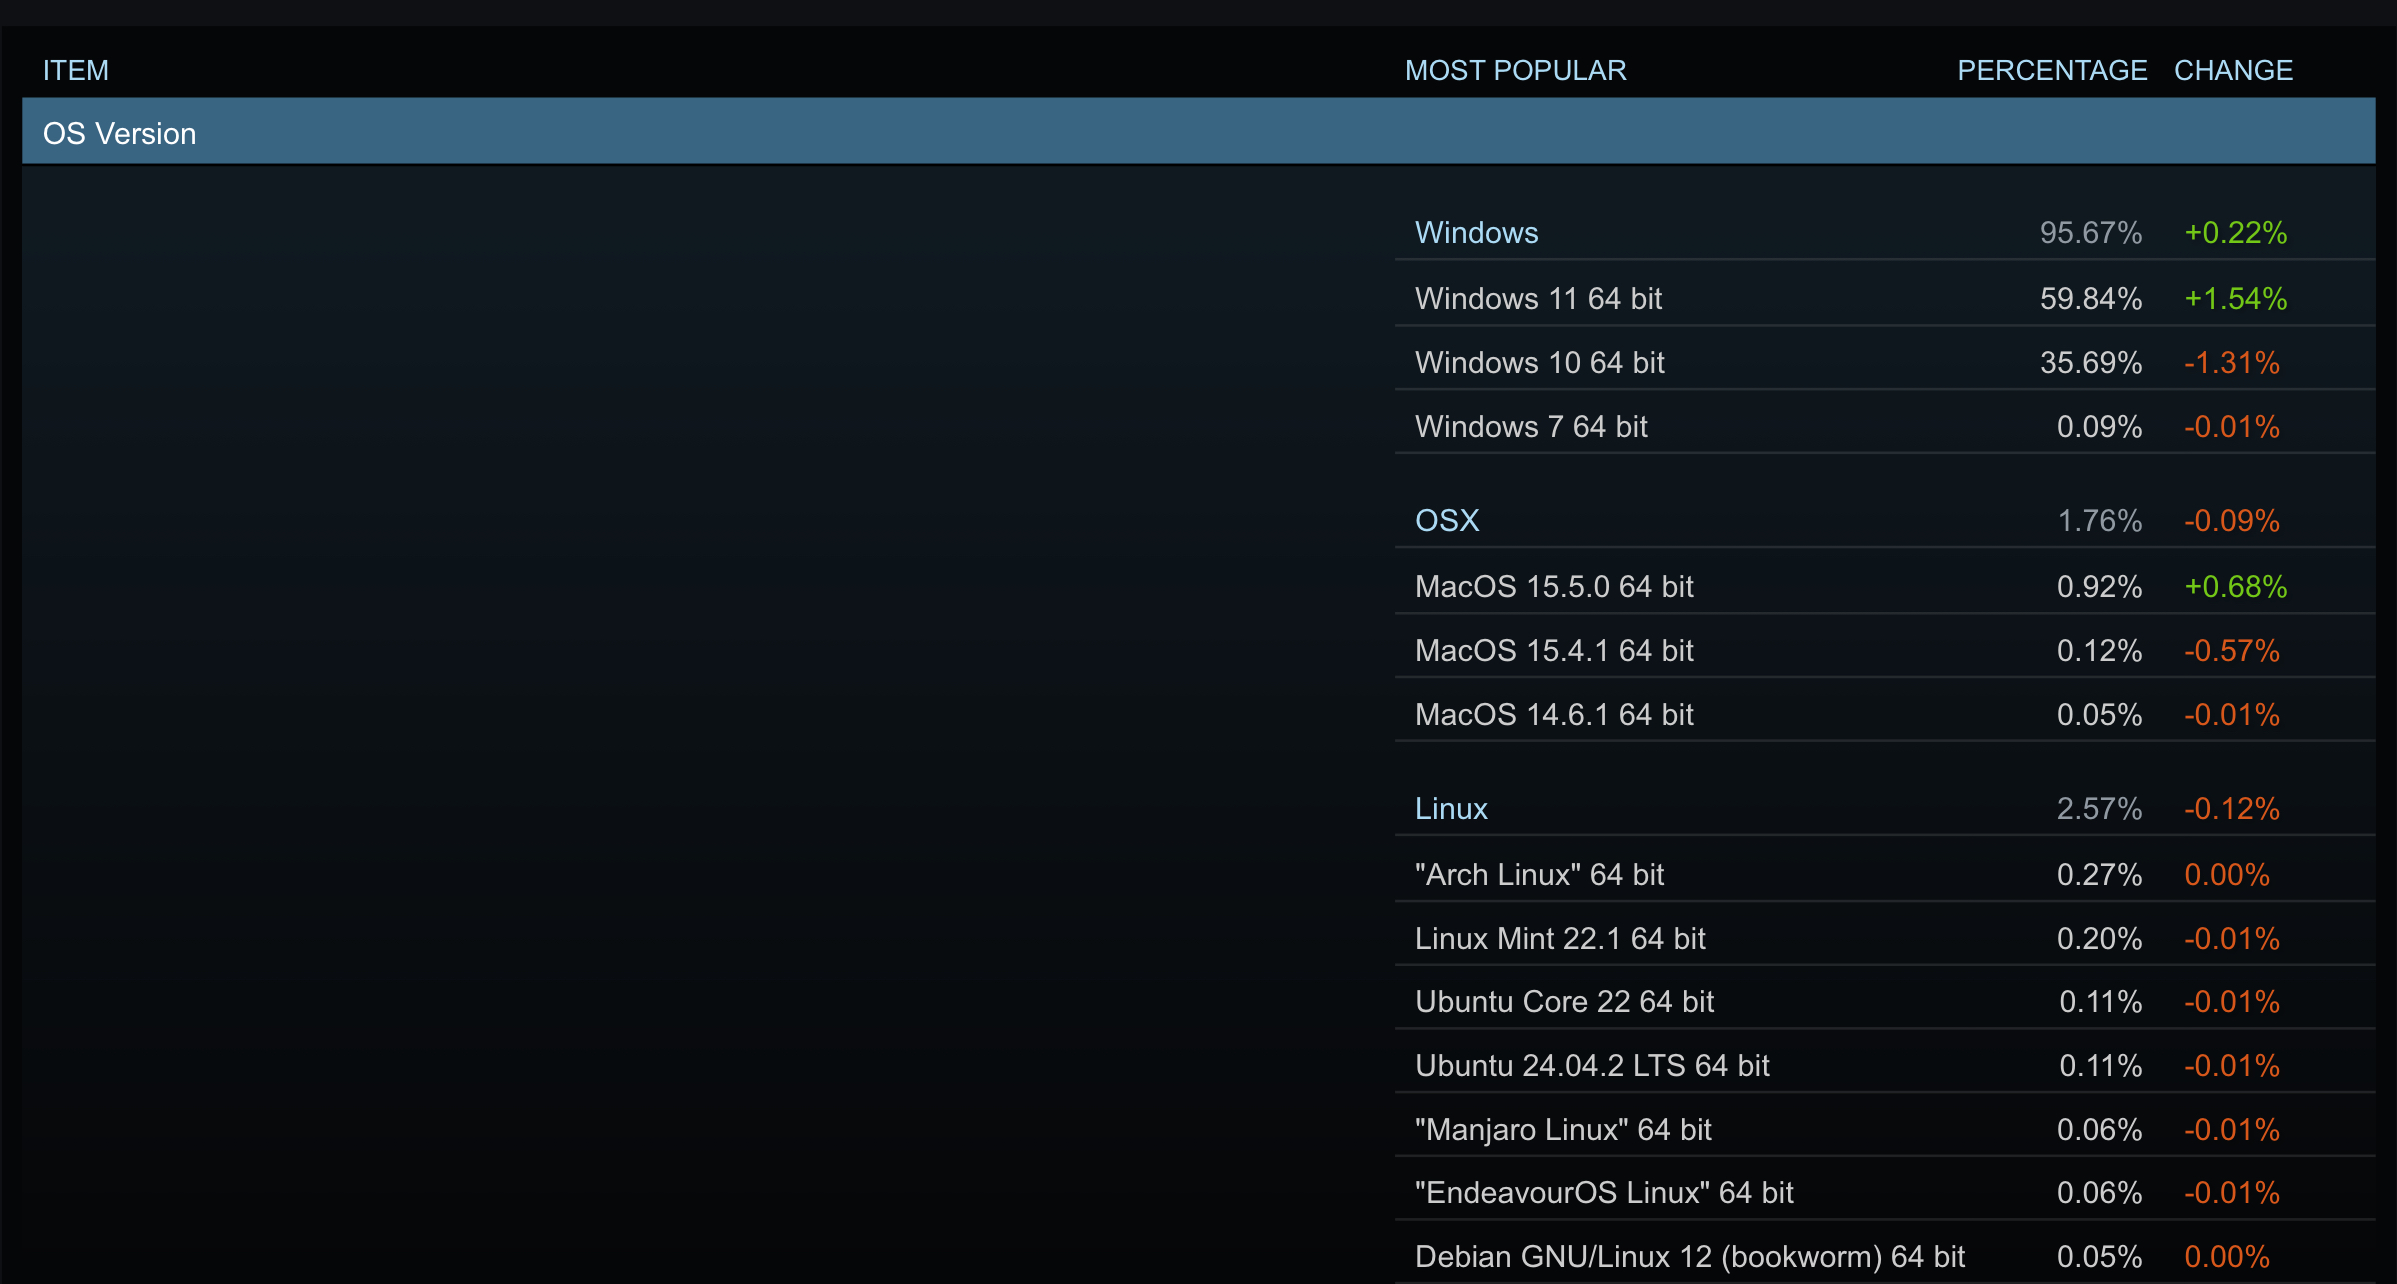Image resolution: width=2397 pixels, height=1284 pixels.
Task: Click the CHANGE column header
Action: [x=2233, y=70]
